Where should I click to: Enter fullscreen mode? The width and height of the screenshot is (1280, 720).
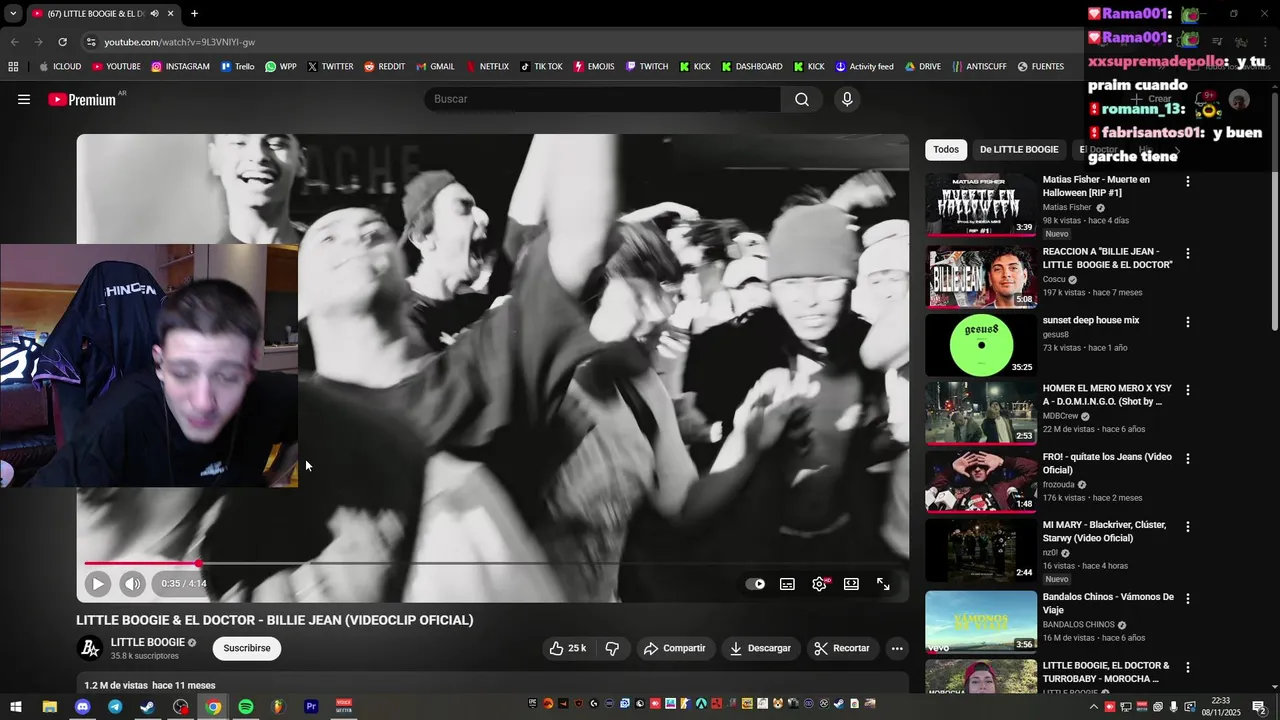pos(883,584)
